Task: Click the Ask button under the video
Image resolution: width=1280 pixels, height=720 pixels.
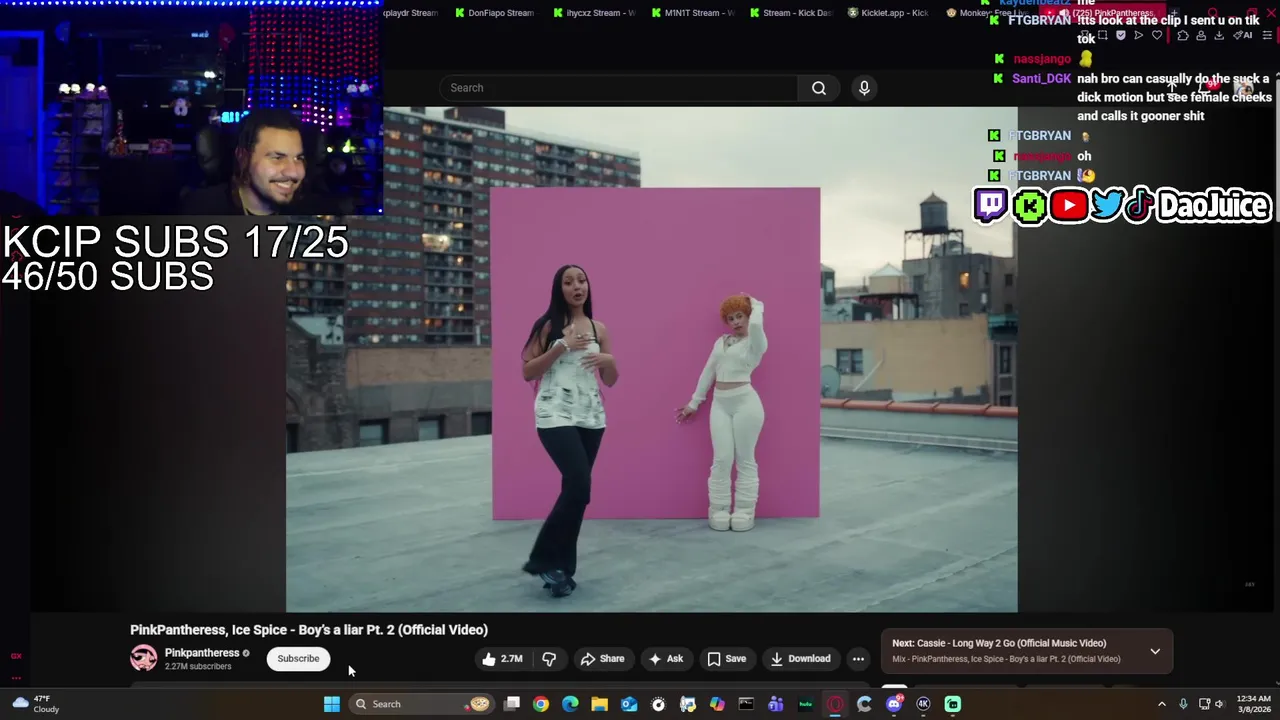Action: pyautogui.click(x=666, y=659)
